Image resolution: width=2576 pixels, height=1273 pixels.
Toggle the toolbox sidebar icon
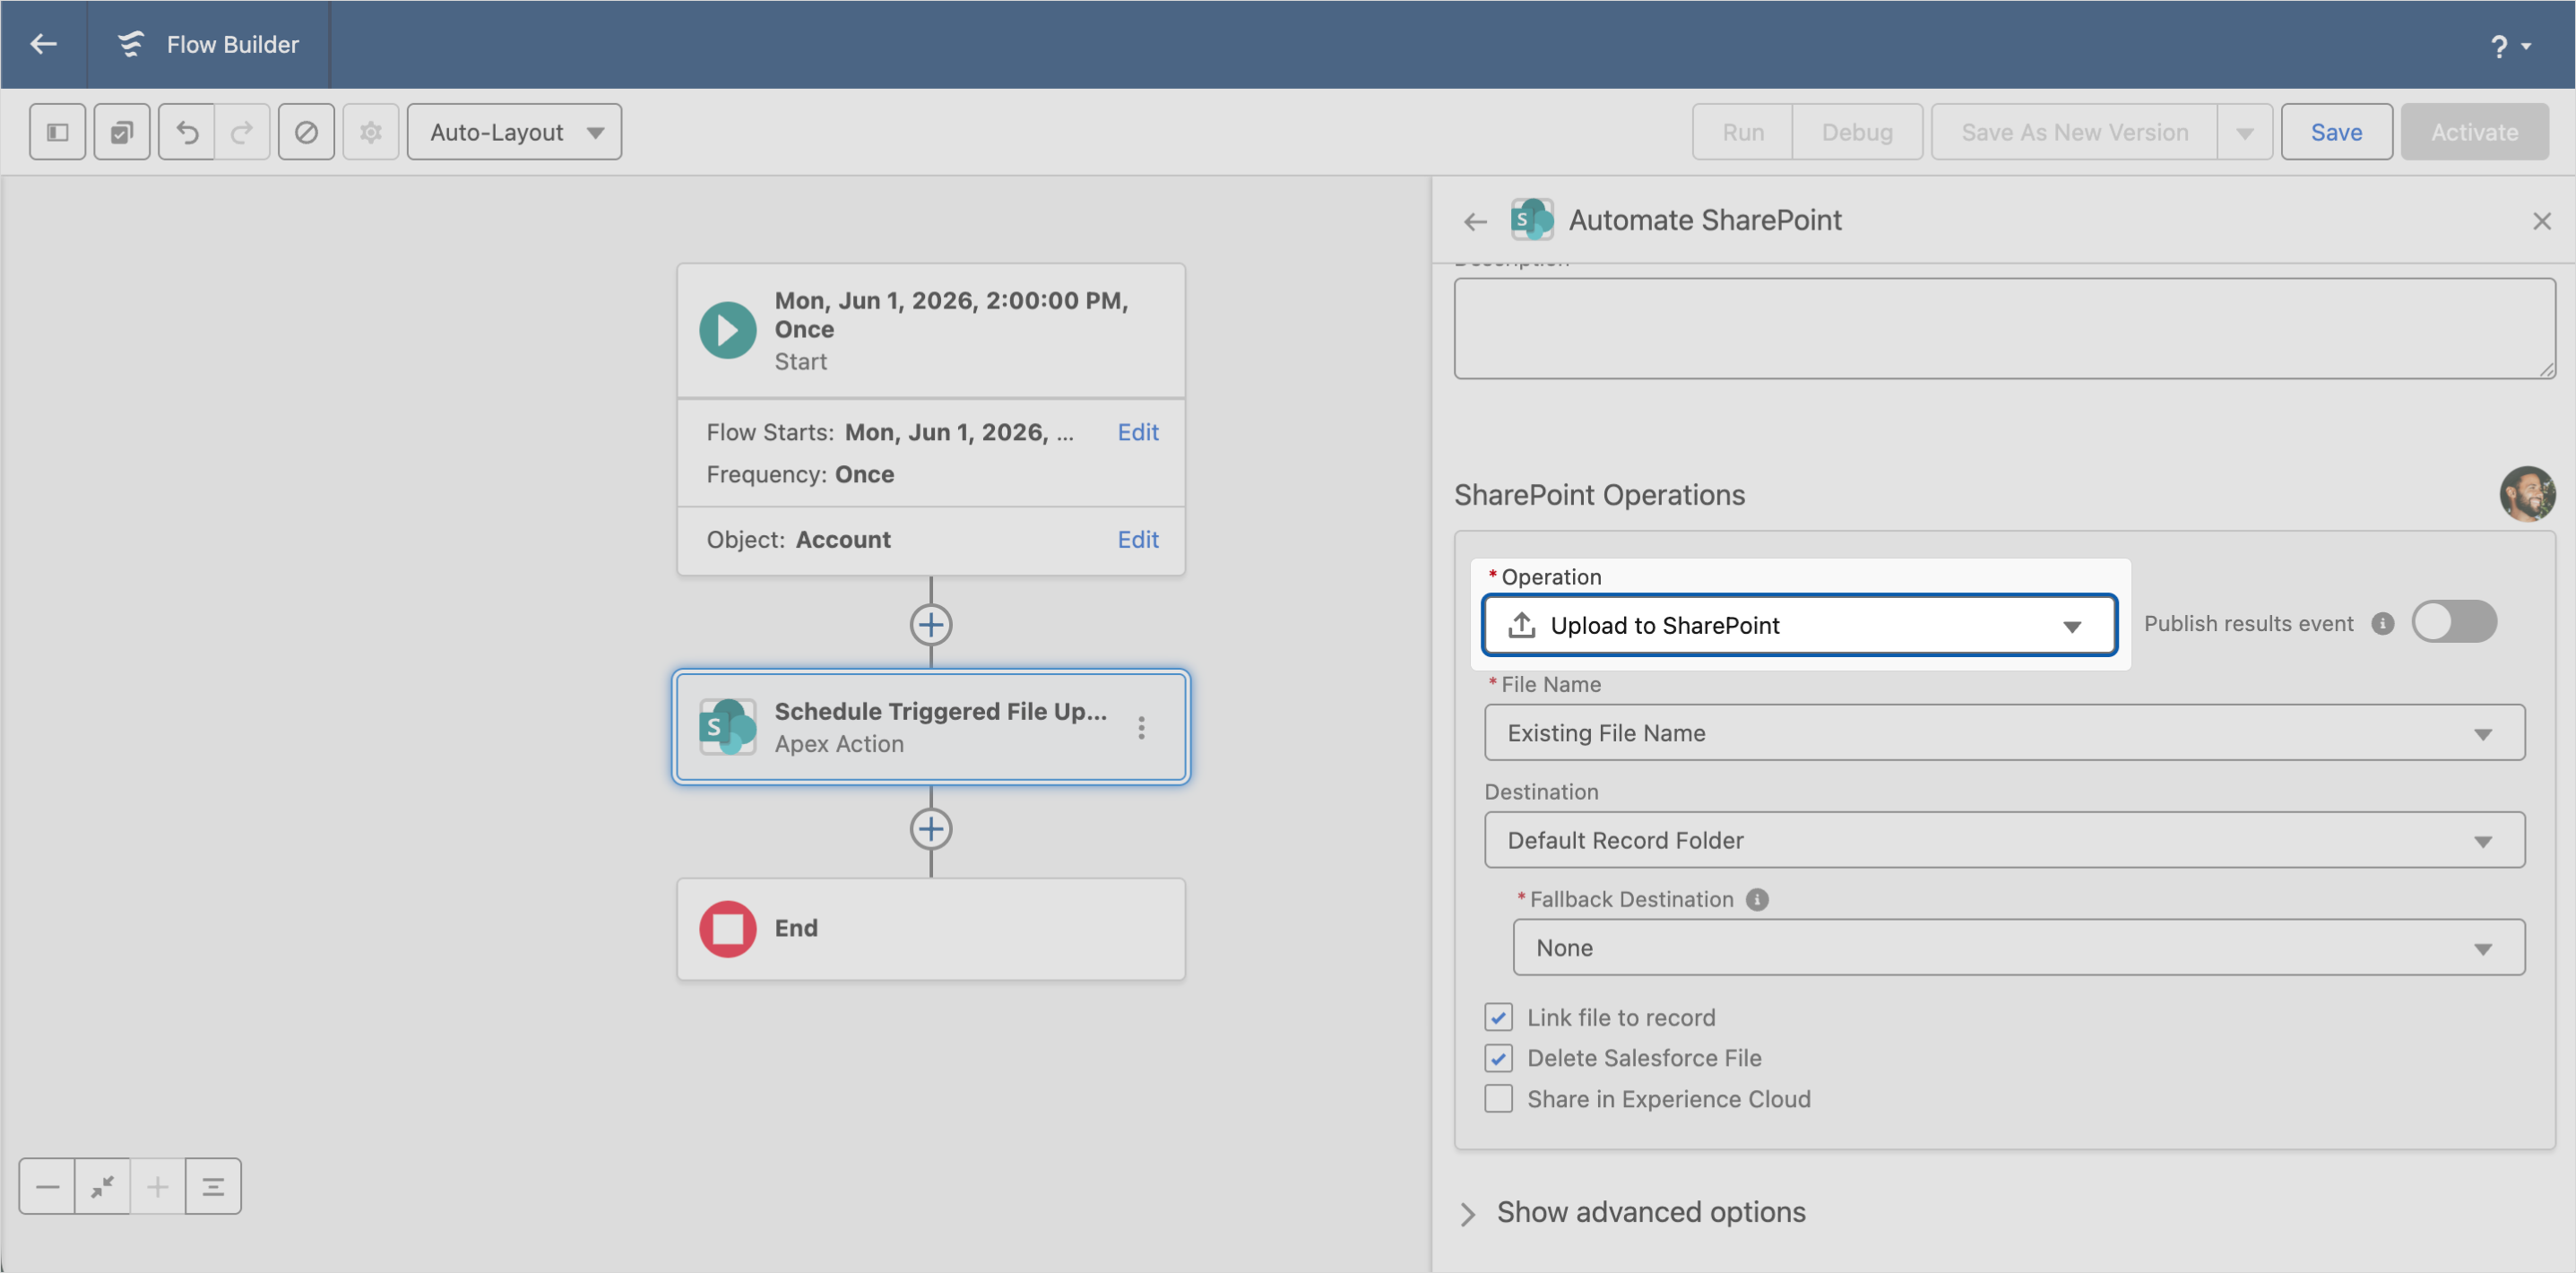click(x=57, y=132)
